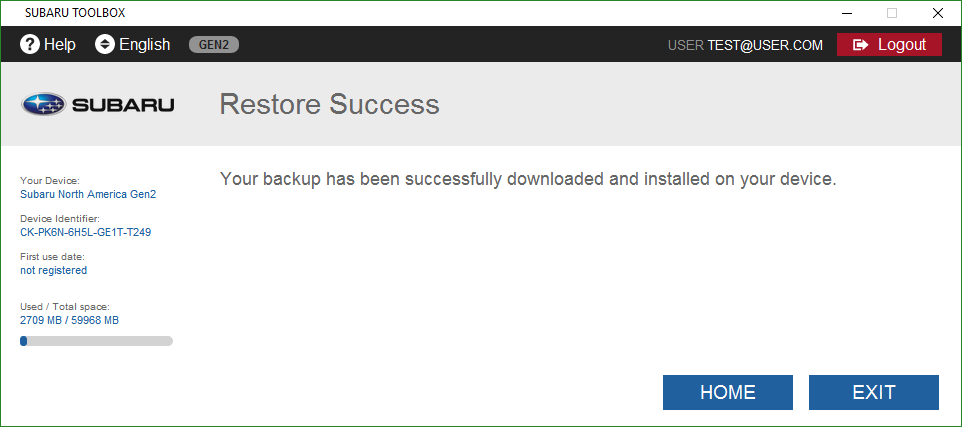Click the SUBARU wordmark text
The height and width of the screenshot is (427, 962).
[x=123, y=105]
